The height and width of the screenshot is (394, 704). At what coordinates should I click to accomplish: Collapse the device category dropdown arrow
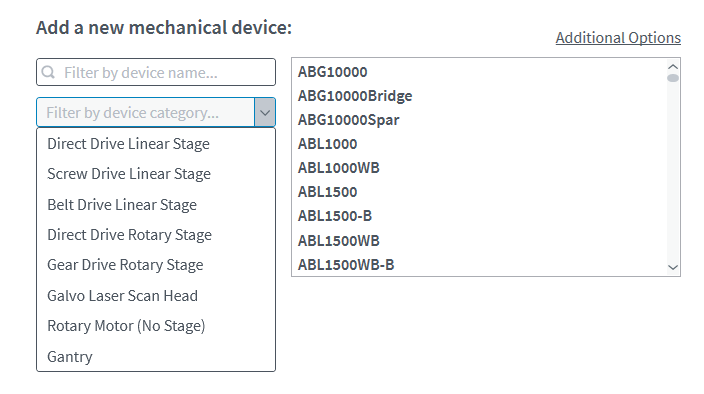(x=265, y=113)
